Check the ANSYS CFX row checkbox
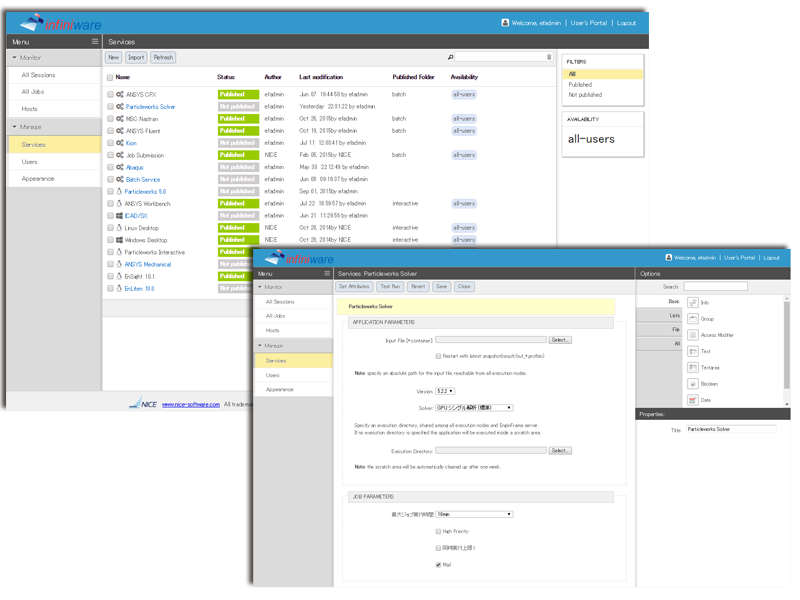 pos(110,94)
